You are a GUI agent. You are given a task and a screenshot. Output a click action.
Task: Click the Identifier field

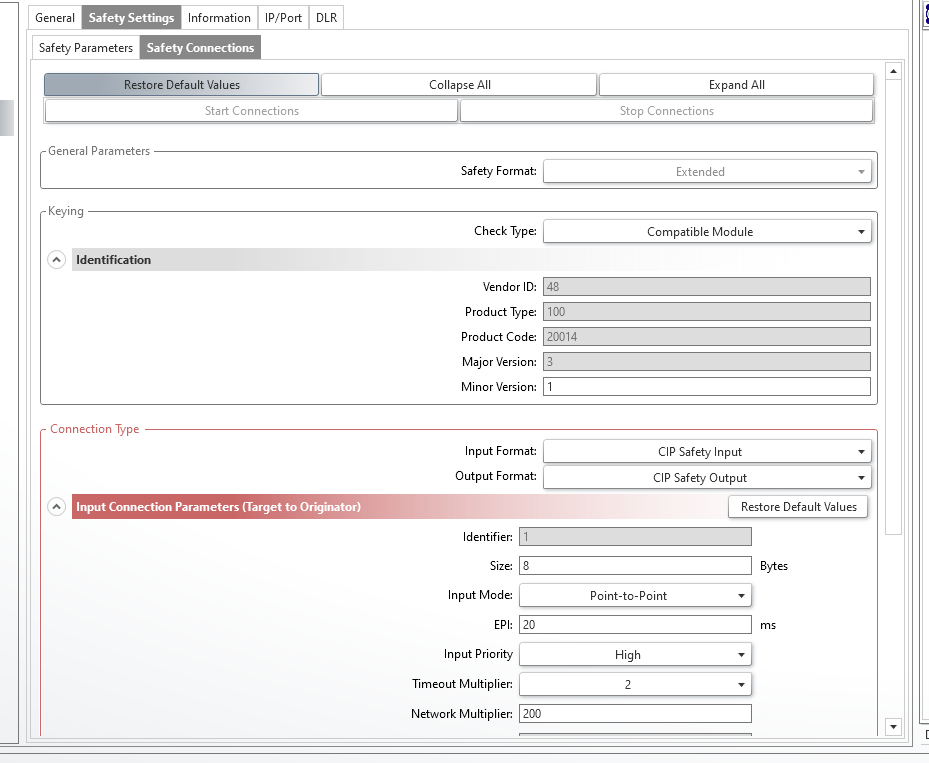635,537
